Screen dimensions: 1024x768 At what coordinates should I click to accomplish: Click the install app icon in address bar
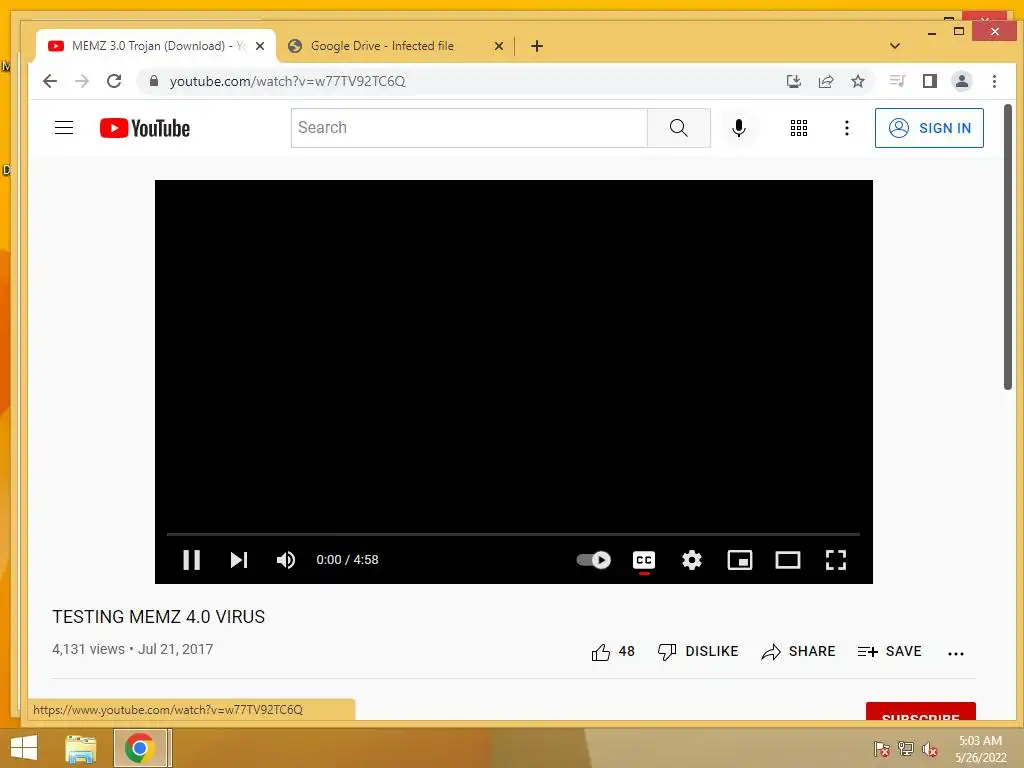pos(793,81)
